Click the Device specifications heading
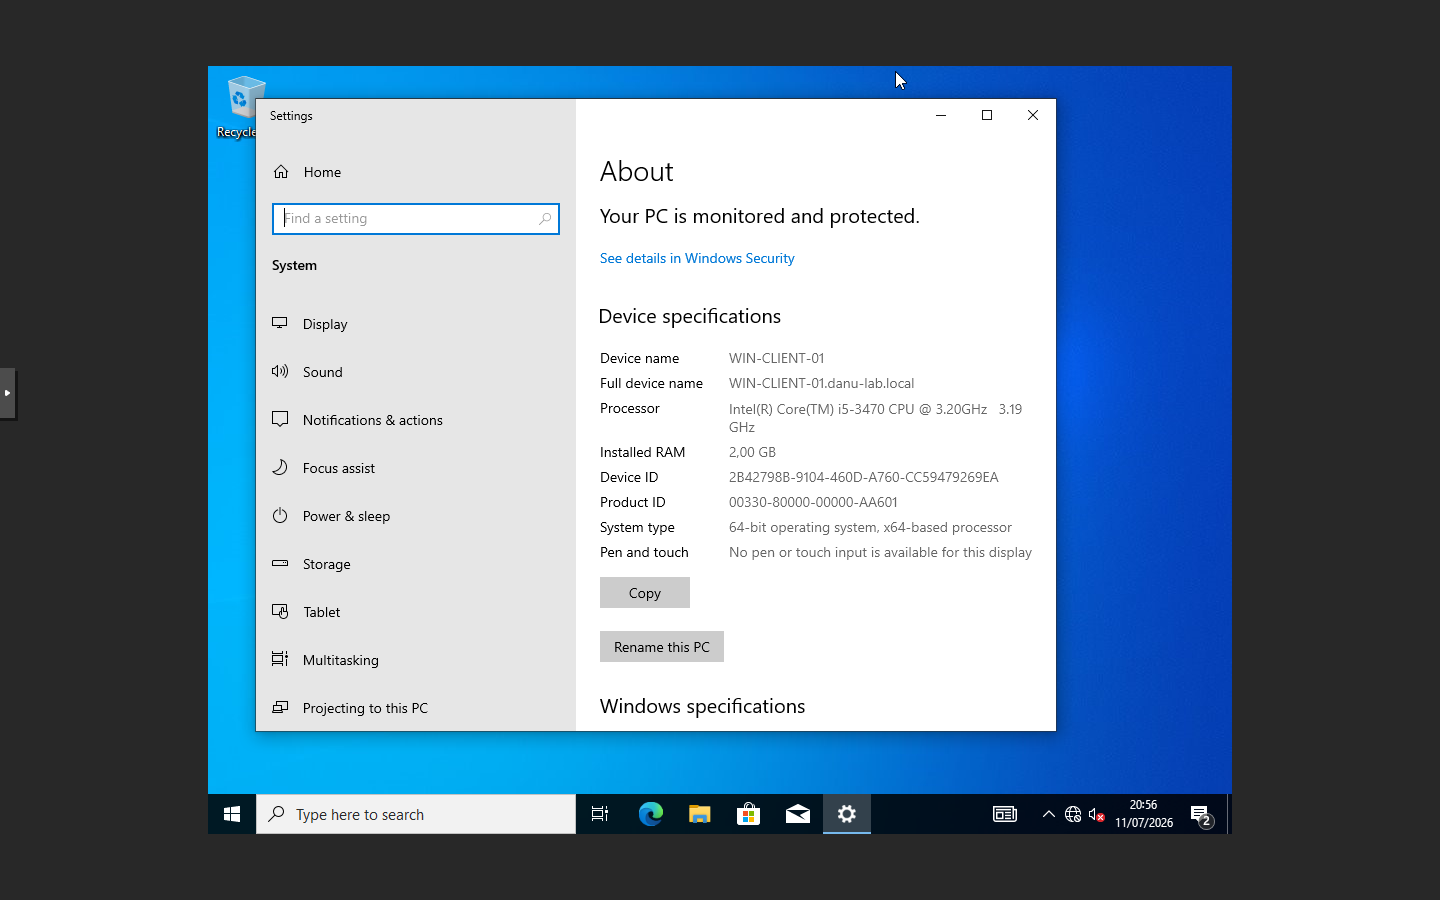The image size is (1440, 900). click(690, 316)
